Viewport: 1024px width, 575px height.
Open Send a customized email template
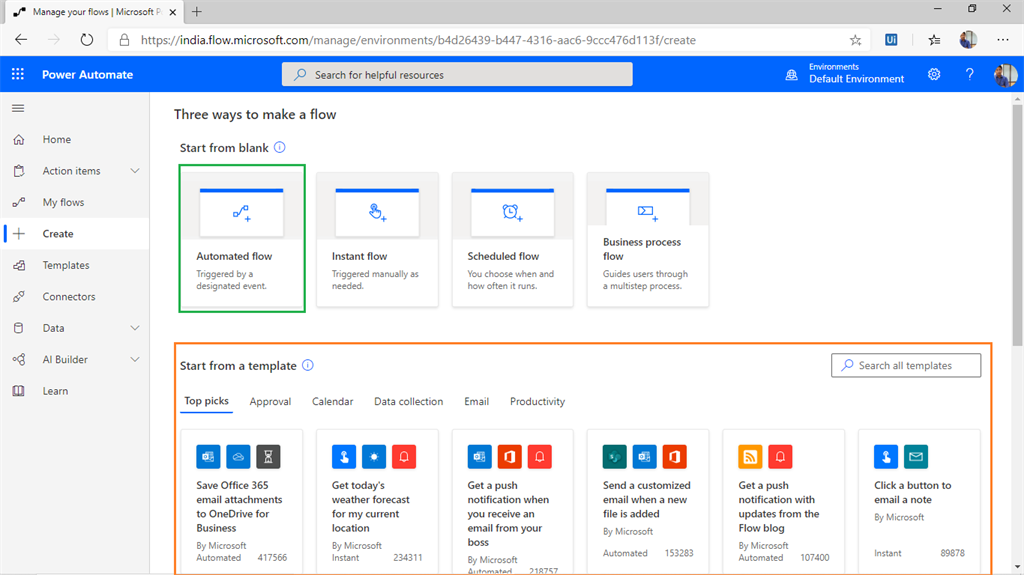[648, 501]
